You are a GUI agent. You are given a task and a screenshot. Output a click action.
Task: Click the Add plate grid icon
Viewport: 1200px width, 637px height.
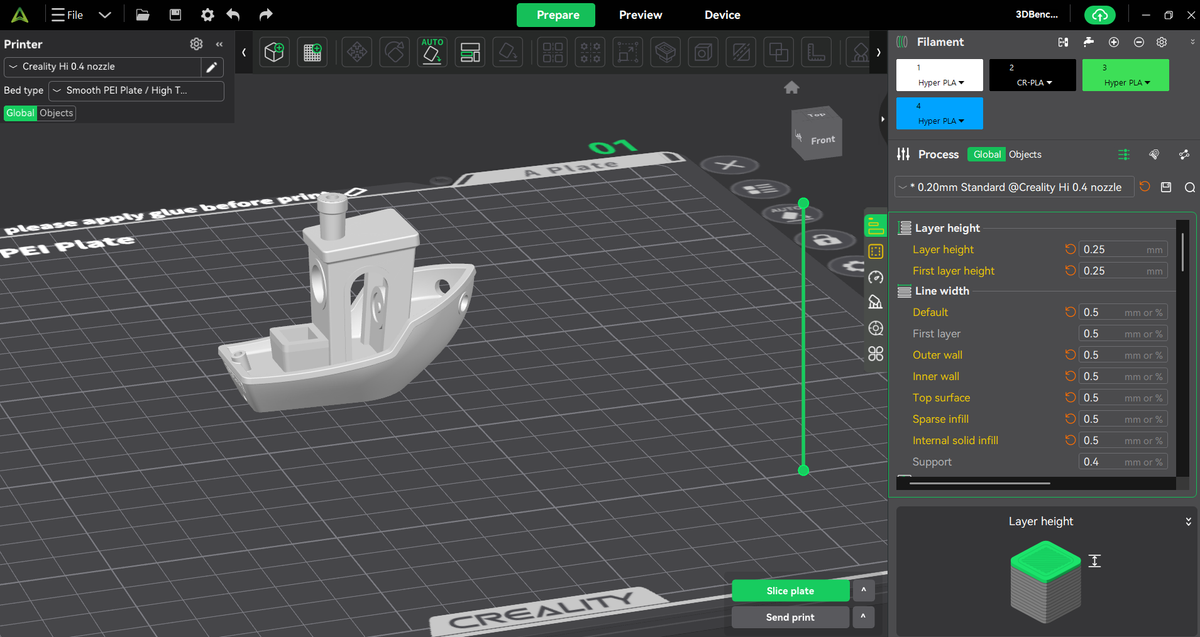(313, 52)
